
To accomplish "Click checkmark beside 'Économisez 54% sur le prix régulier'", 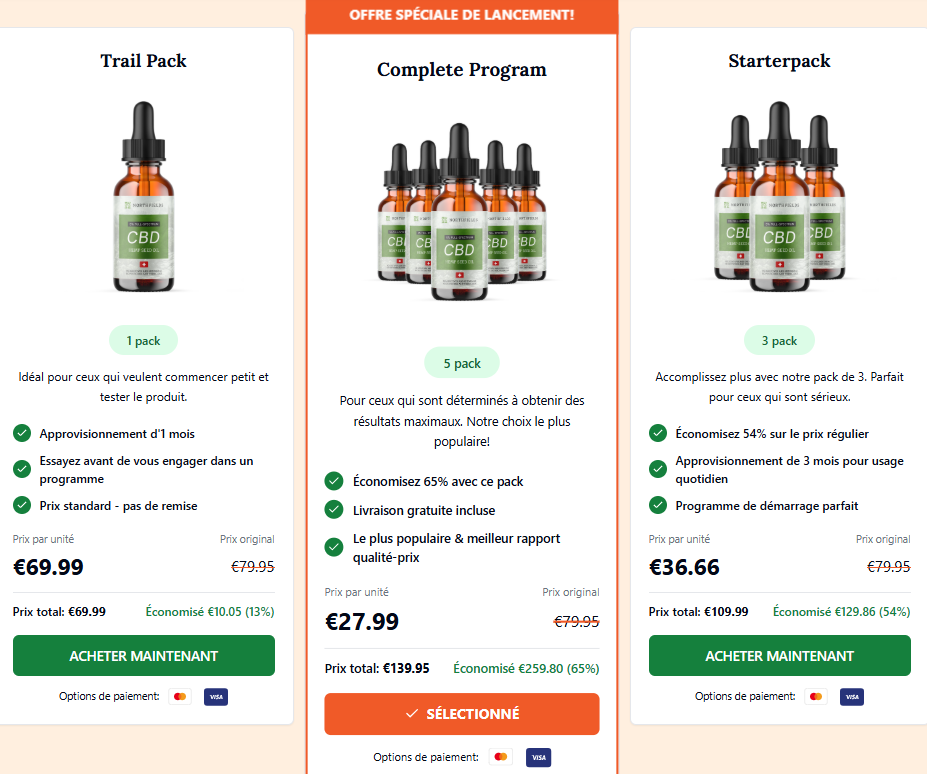I will click(x=658, y=433).
